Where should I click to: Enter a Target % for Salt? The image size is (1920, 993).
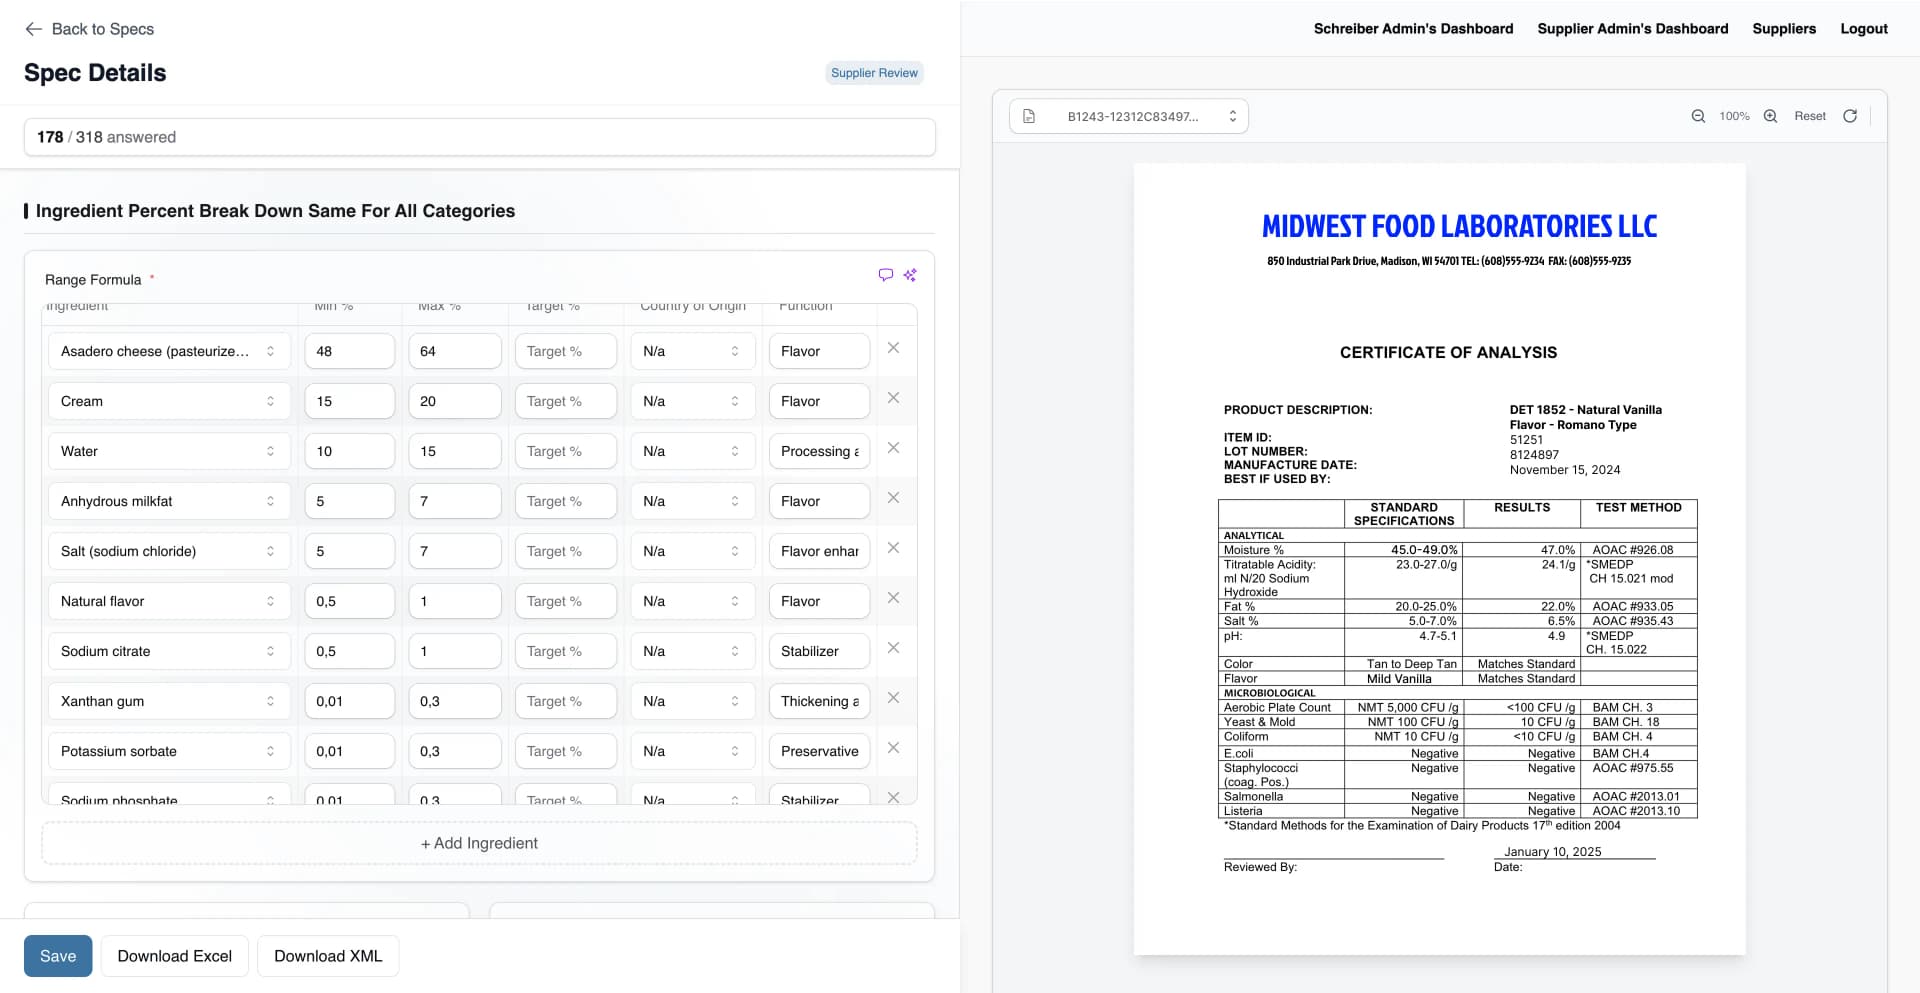pyautogui.click(x=565, y=551)
